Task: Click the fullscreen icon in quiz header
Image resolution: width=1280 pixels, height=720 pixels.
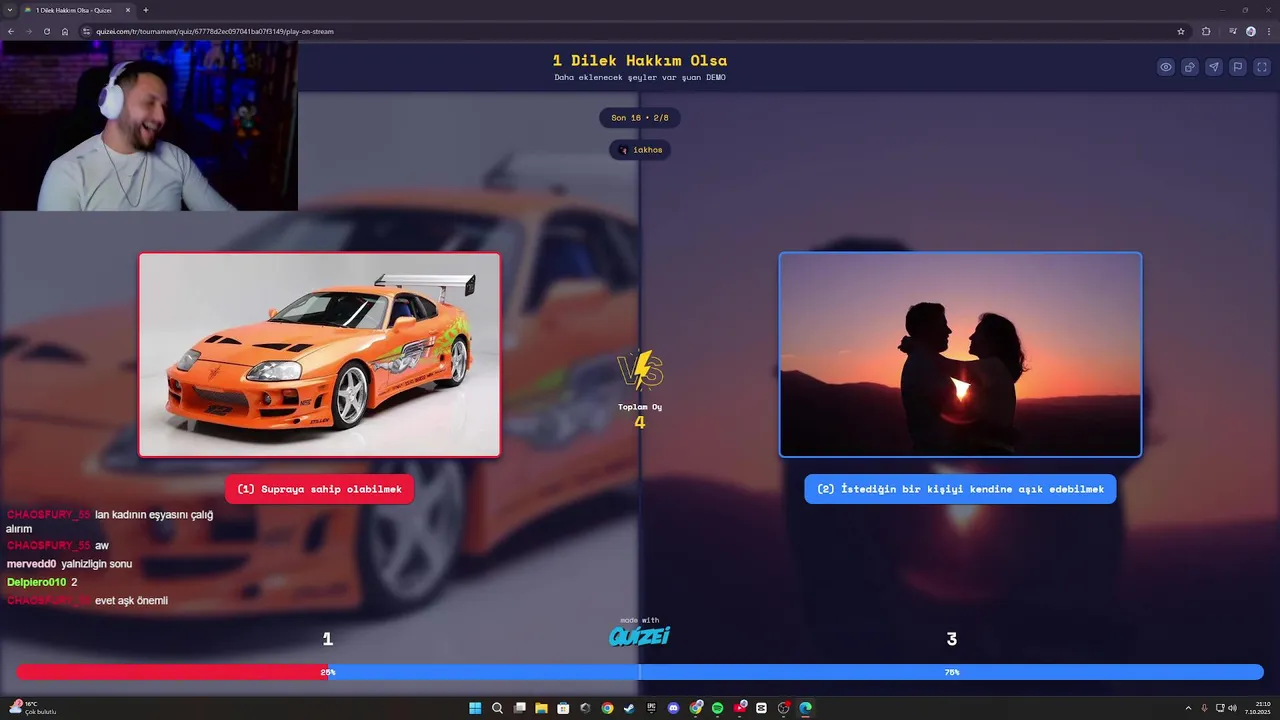Action: (x=1262, y=67)
